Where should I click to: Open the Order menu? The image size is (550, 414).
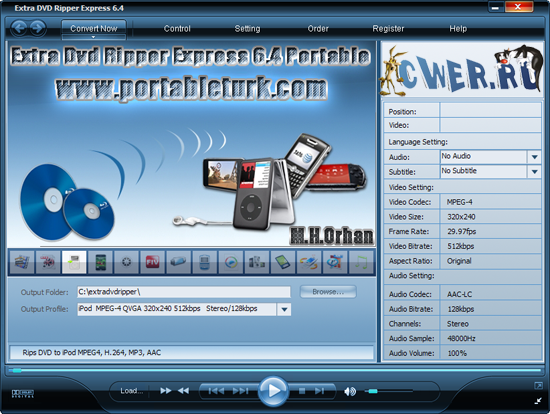tap(318, 29)
